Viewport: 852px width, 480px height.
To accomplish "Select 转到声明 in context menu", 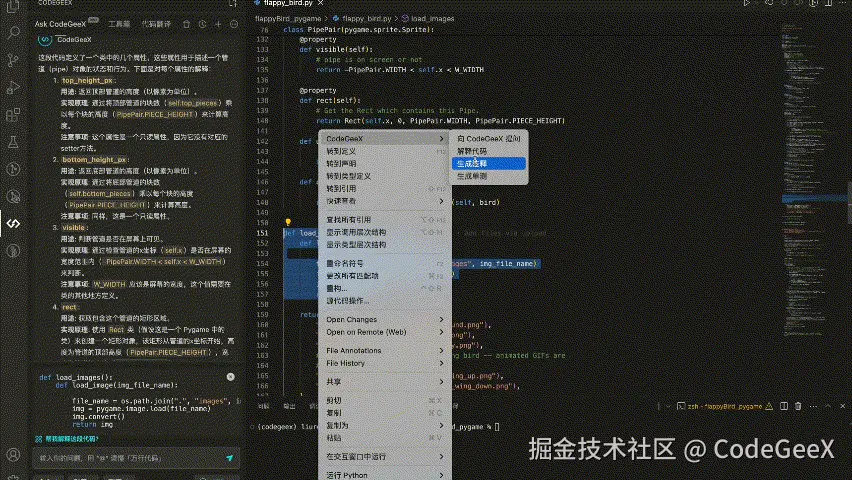I will (x=385, y=164).
